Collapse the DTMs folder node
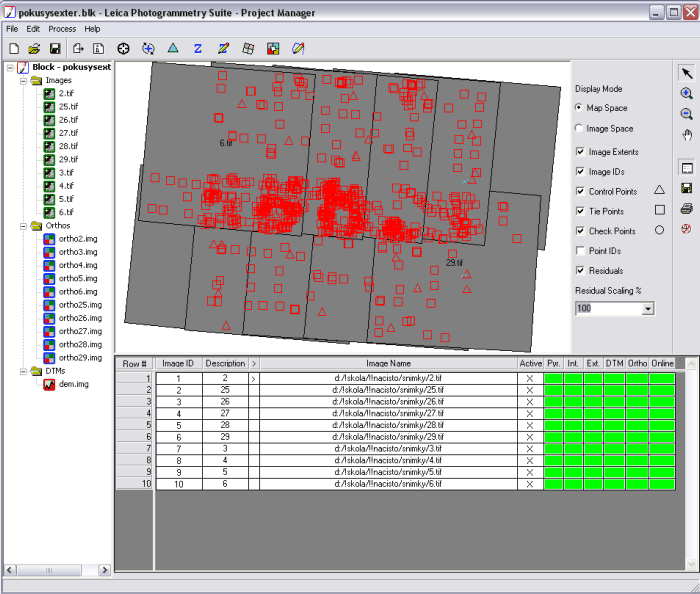The width and height of the screenshot is (700, 594). (x=23, y=371)
